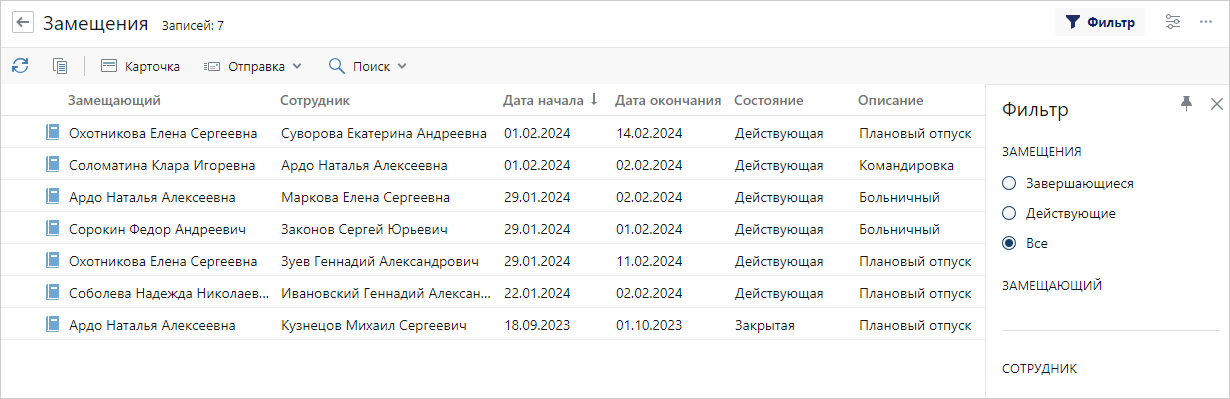Close the Фильтр panel
Viewport: 1230px width, 399px height.
click(1216, 103)
